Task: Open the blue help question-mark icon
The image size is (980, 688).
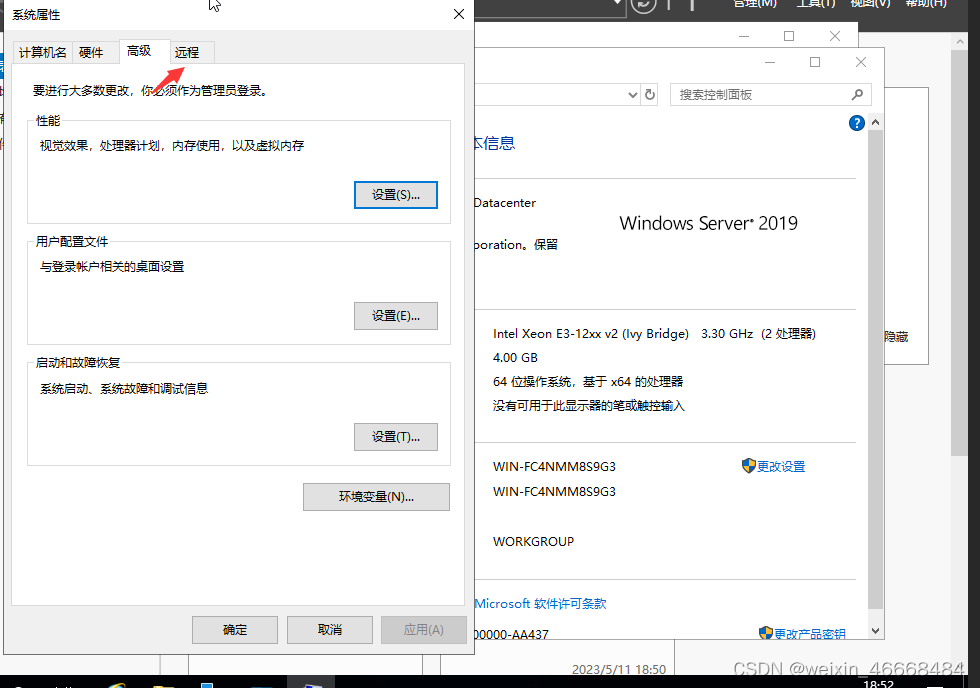Action: [856, 123]
